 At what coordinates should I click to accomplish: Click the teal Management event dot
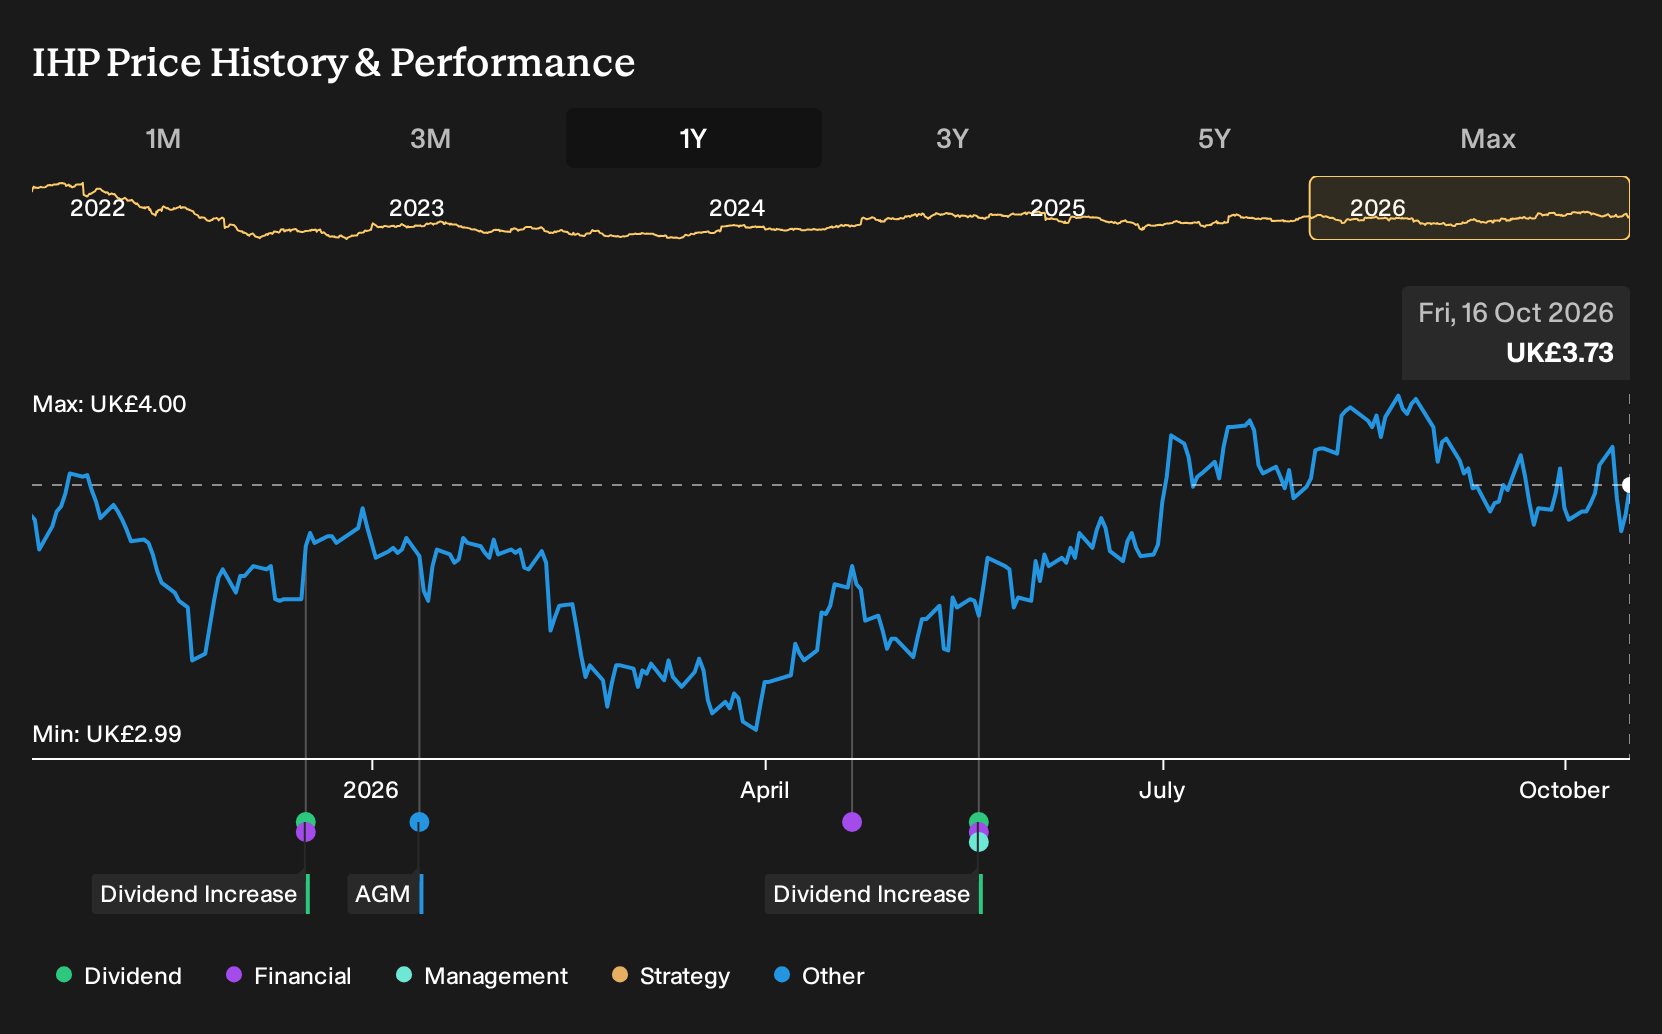click(979, 842)
